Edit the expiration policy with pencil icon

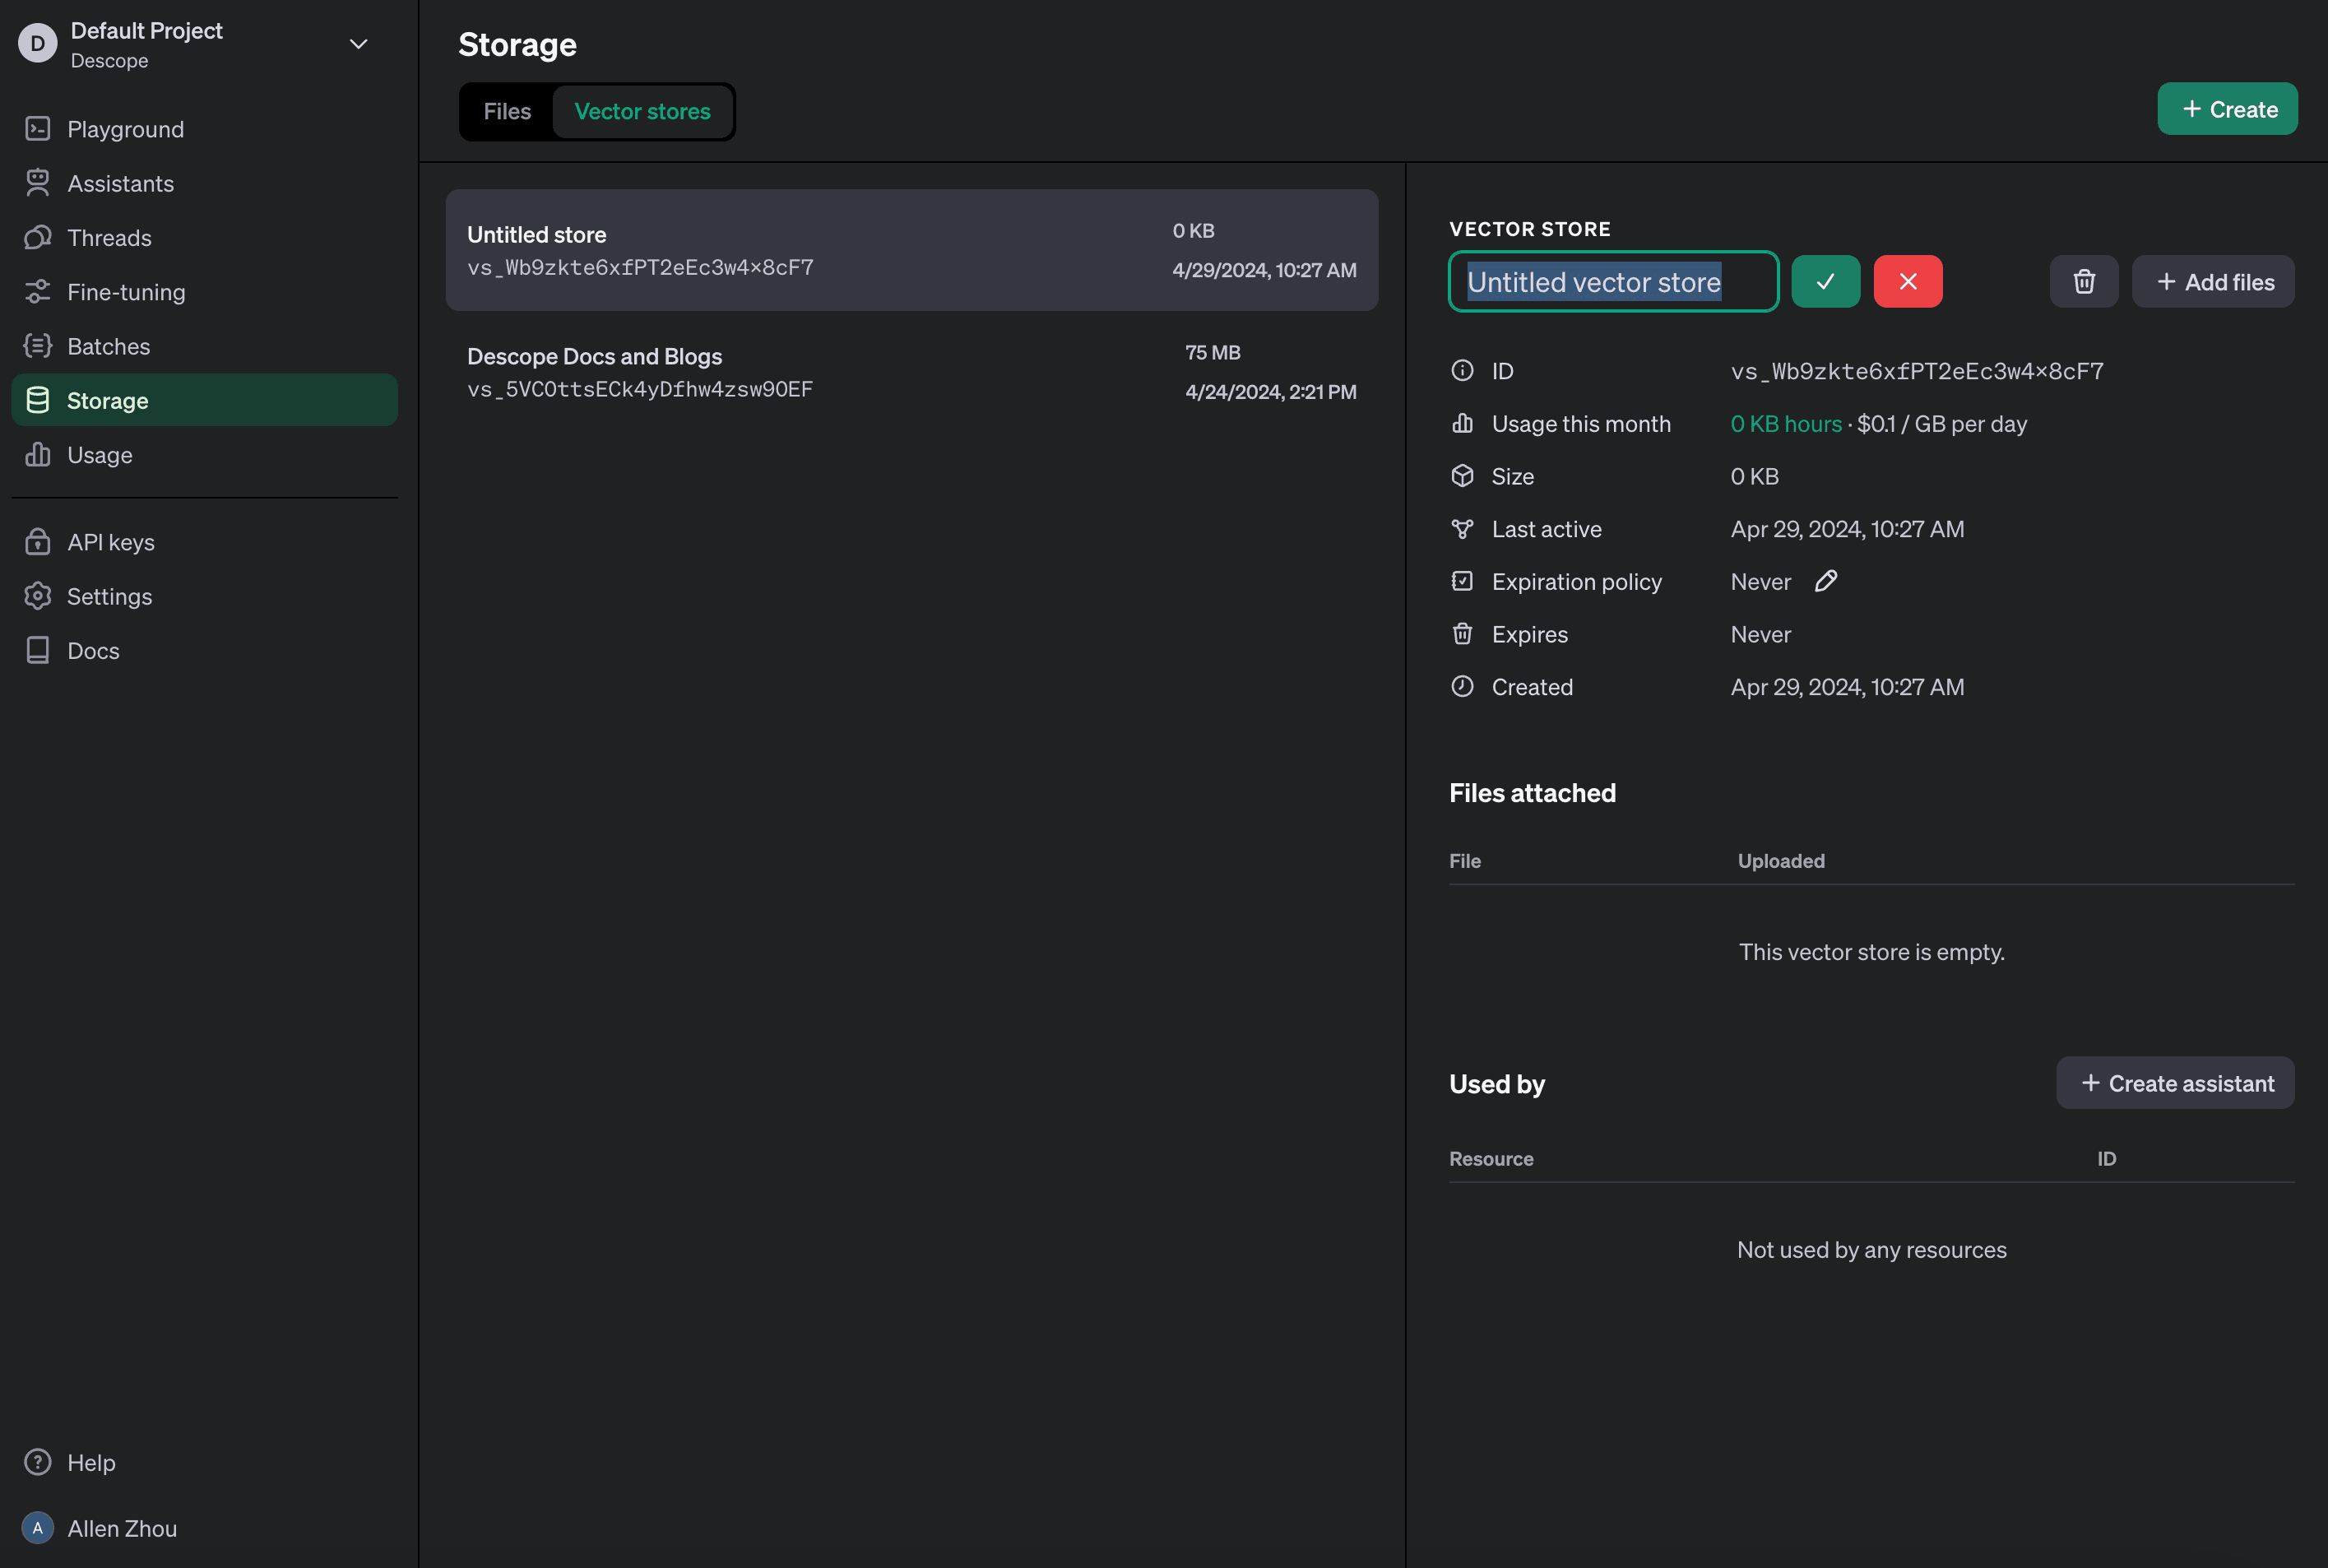point(1826,581)
